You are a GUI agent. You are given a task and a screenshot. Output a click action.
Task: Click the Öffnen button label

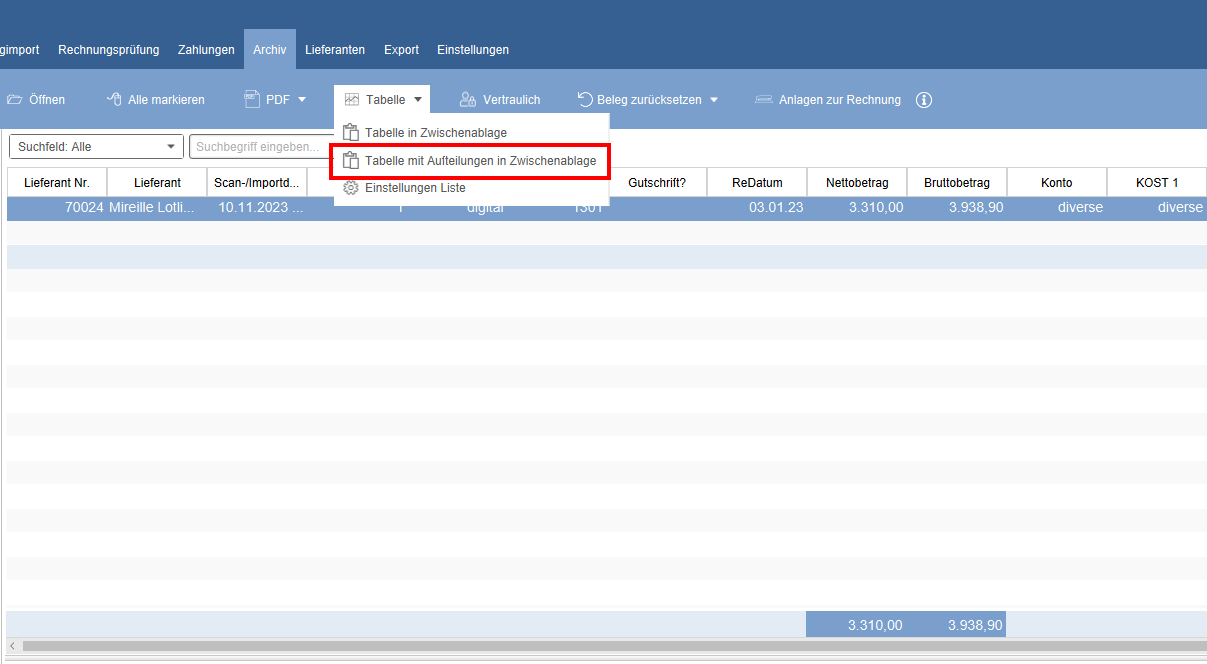47,100
